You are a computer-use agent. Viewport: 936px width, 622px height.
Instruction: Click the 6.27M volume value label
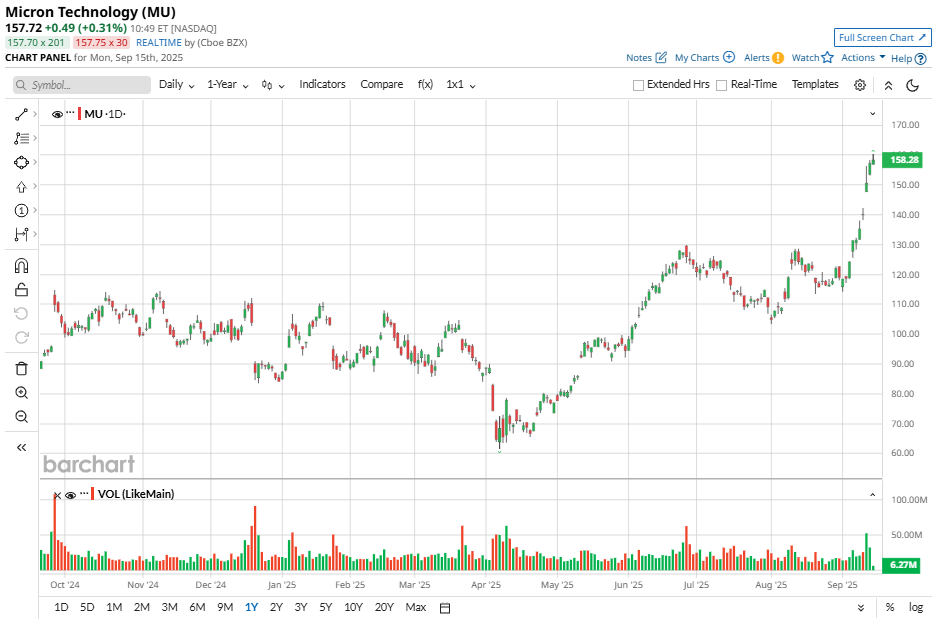point(903,565)
